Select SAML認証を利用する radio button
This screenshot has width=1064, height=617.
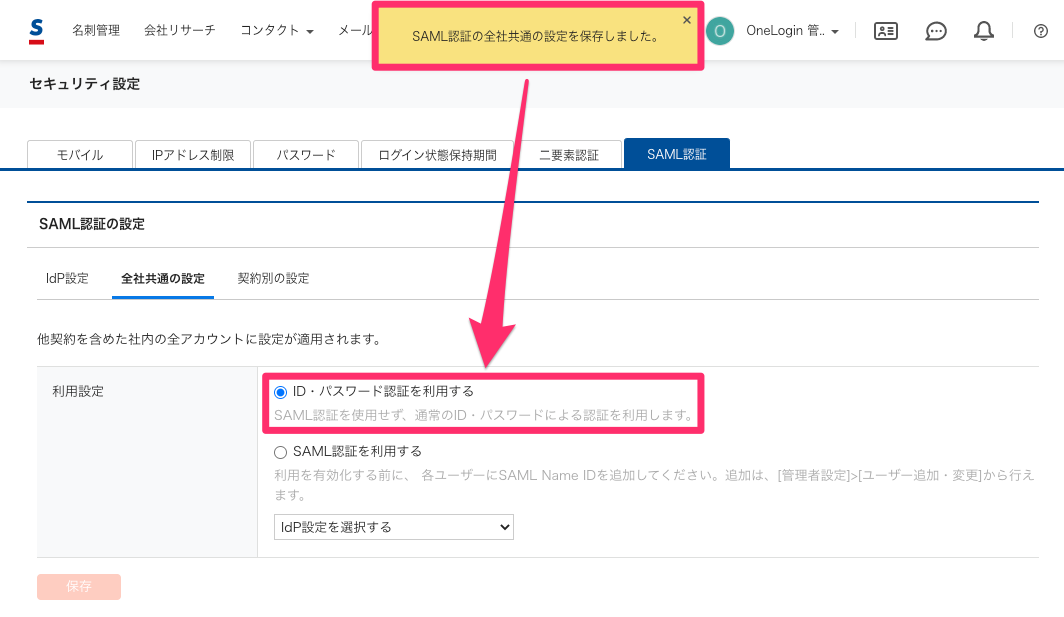pyautogui.click(x=280, y=452)
